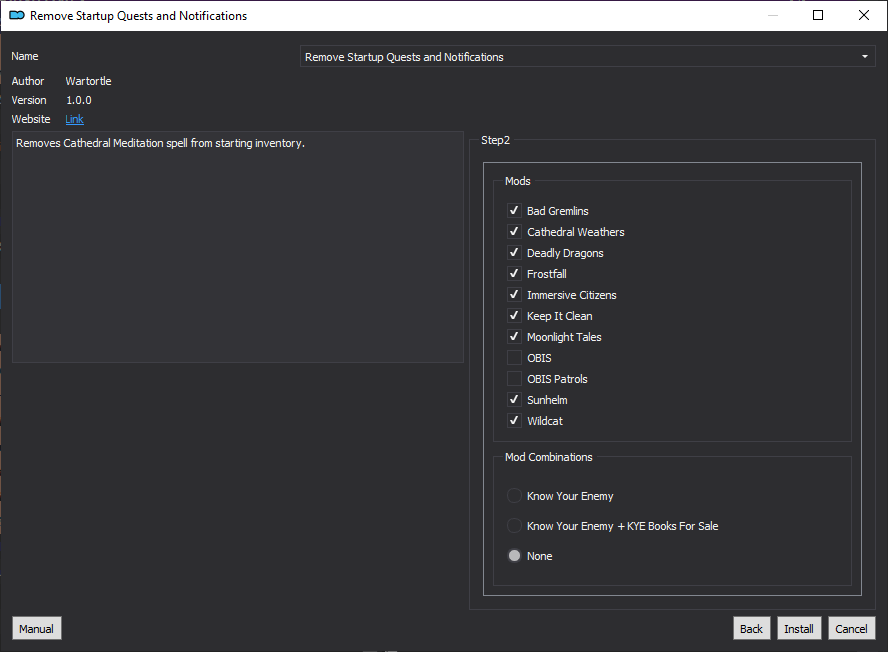
Task: Select the None mod combination
Action: click(x=514, y=556)
